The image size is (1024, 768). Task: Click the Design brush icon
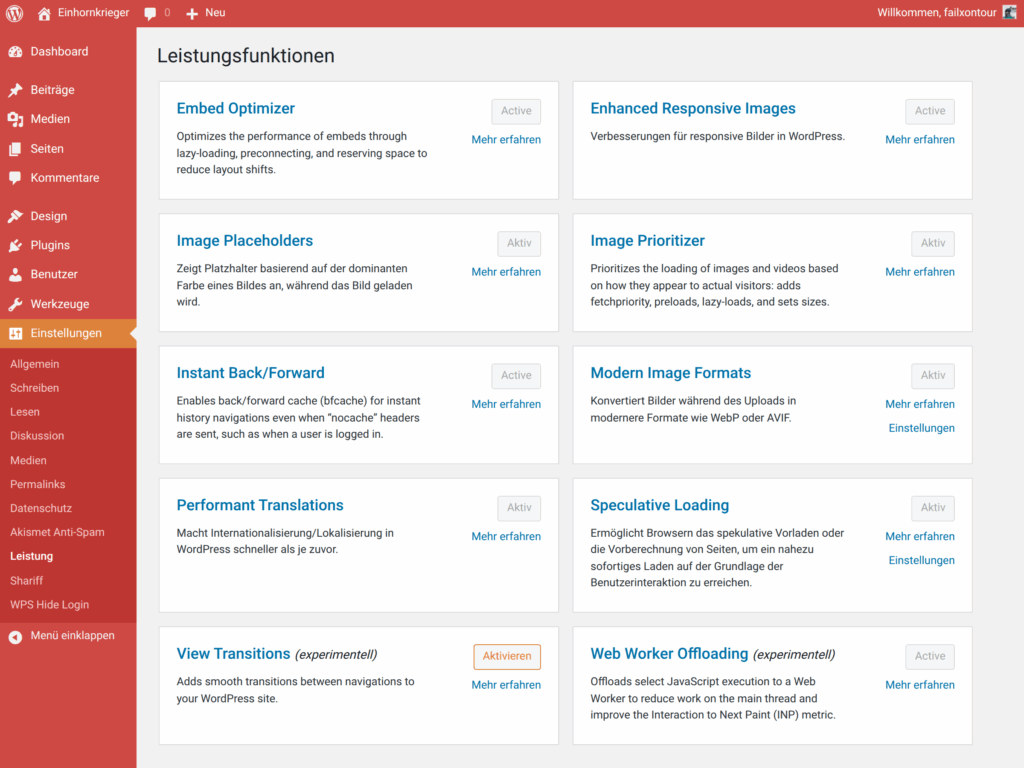[x=16, y=216]
